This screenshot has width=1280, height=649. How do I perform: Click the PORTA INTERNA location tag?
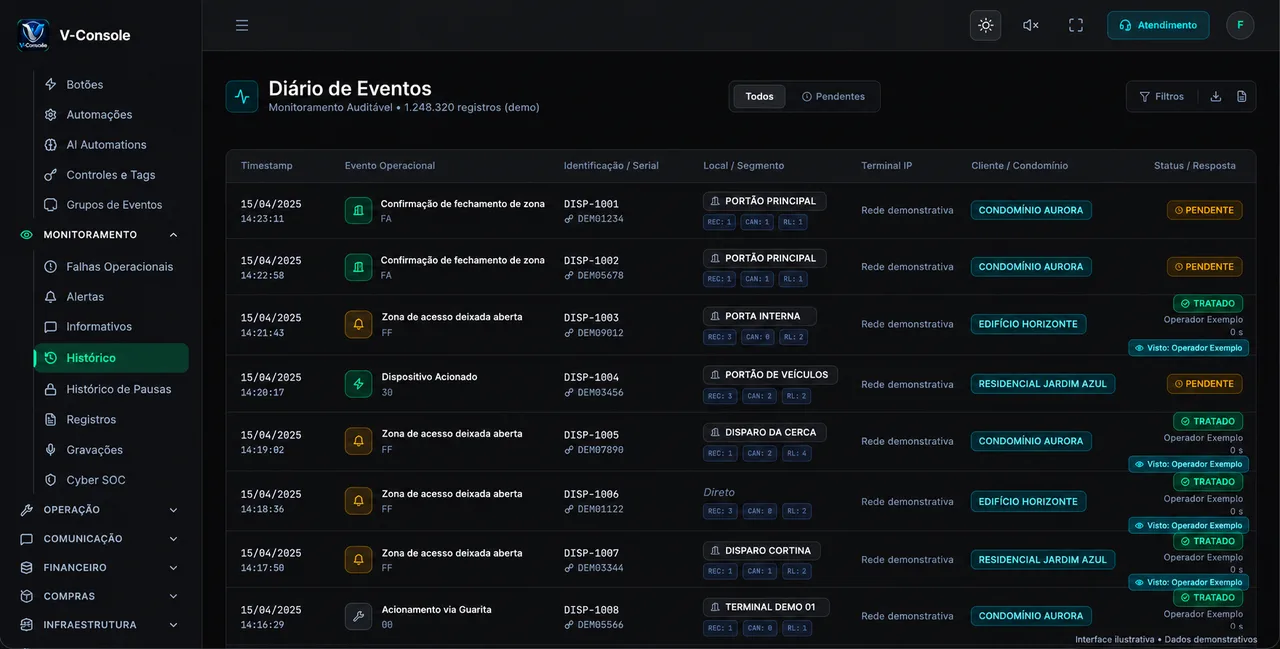[x=760, y=316]
